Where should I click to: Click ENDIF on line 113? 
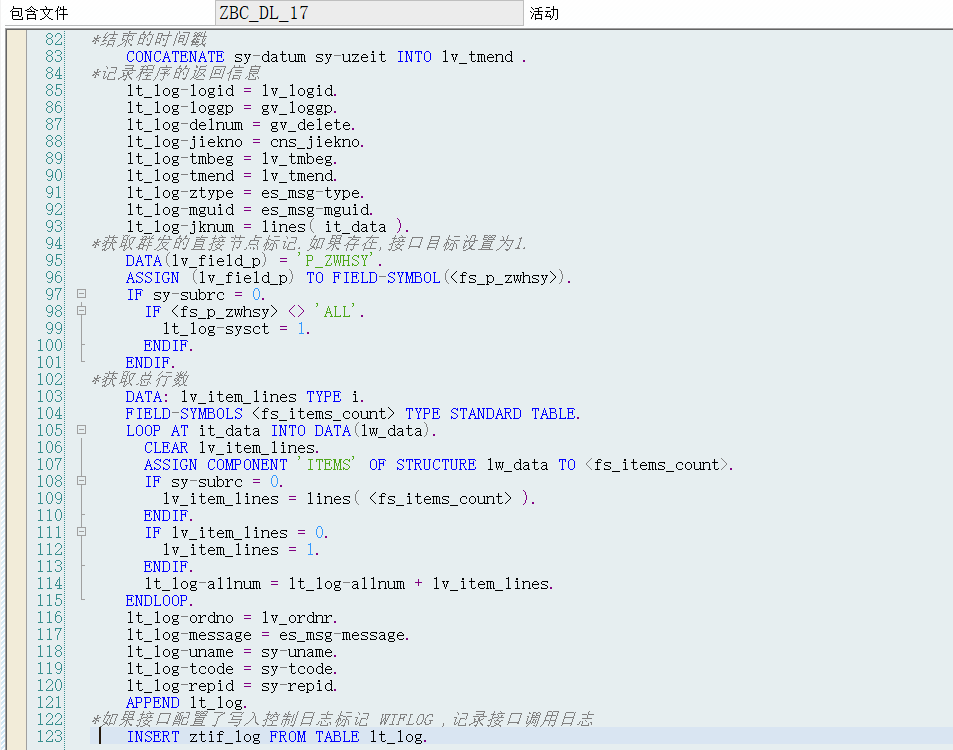[x=168, y=567]
